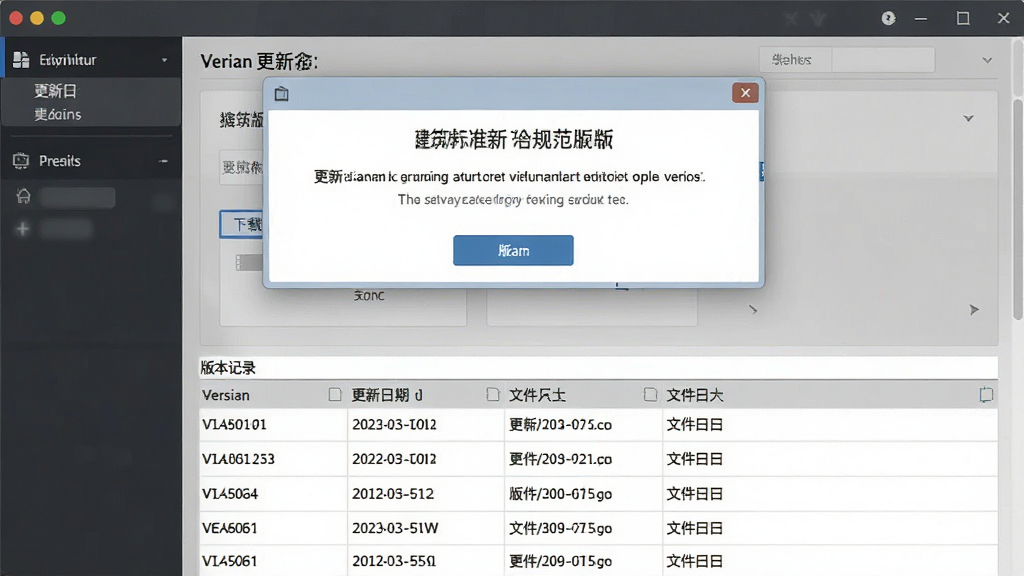Click the date cell 2023-03-51W
Image resolution: width=1024 pixels, height=576 pixels.
[395, 528]
